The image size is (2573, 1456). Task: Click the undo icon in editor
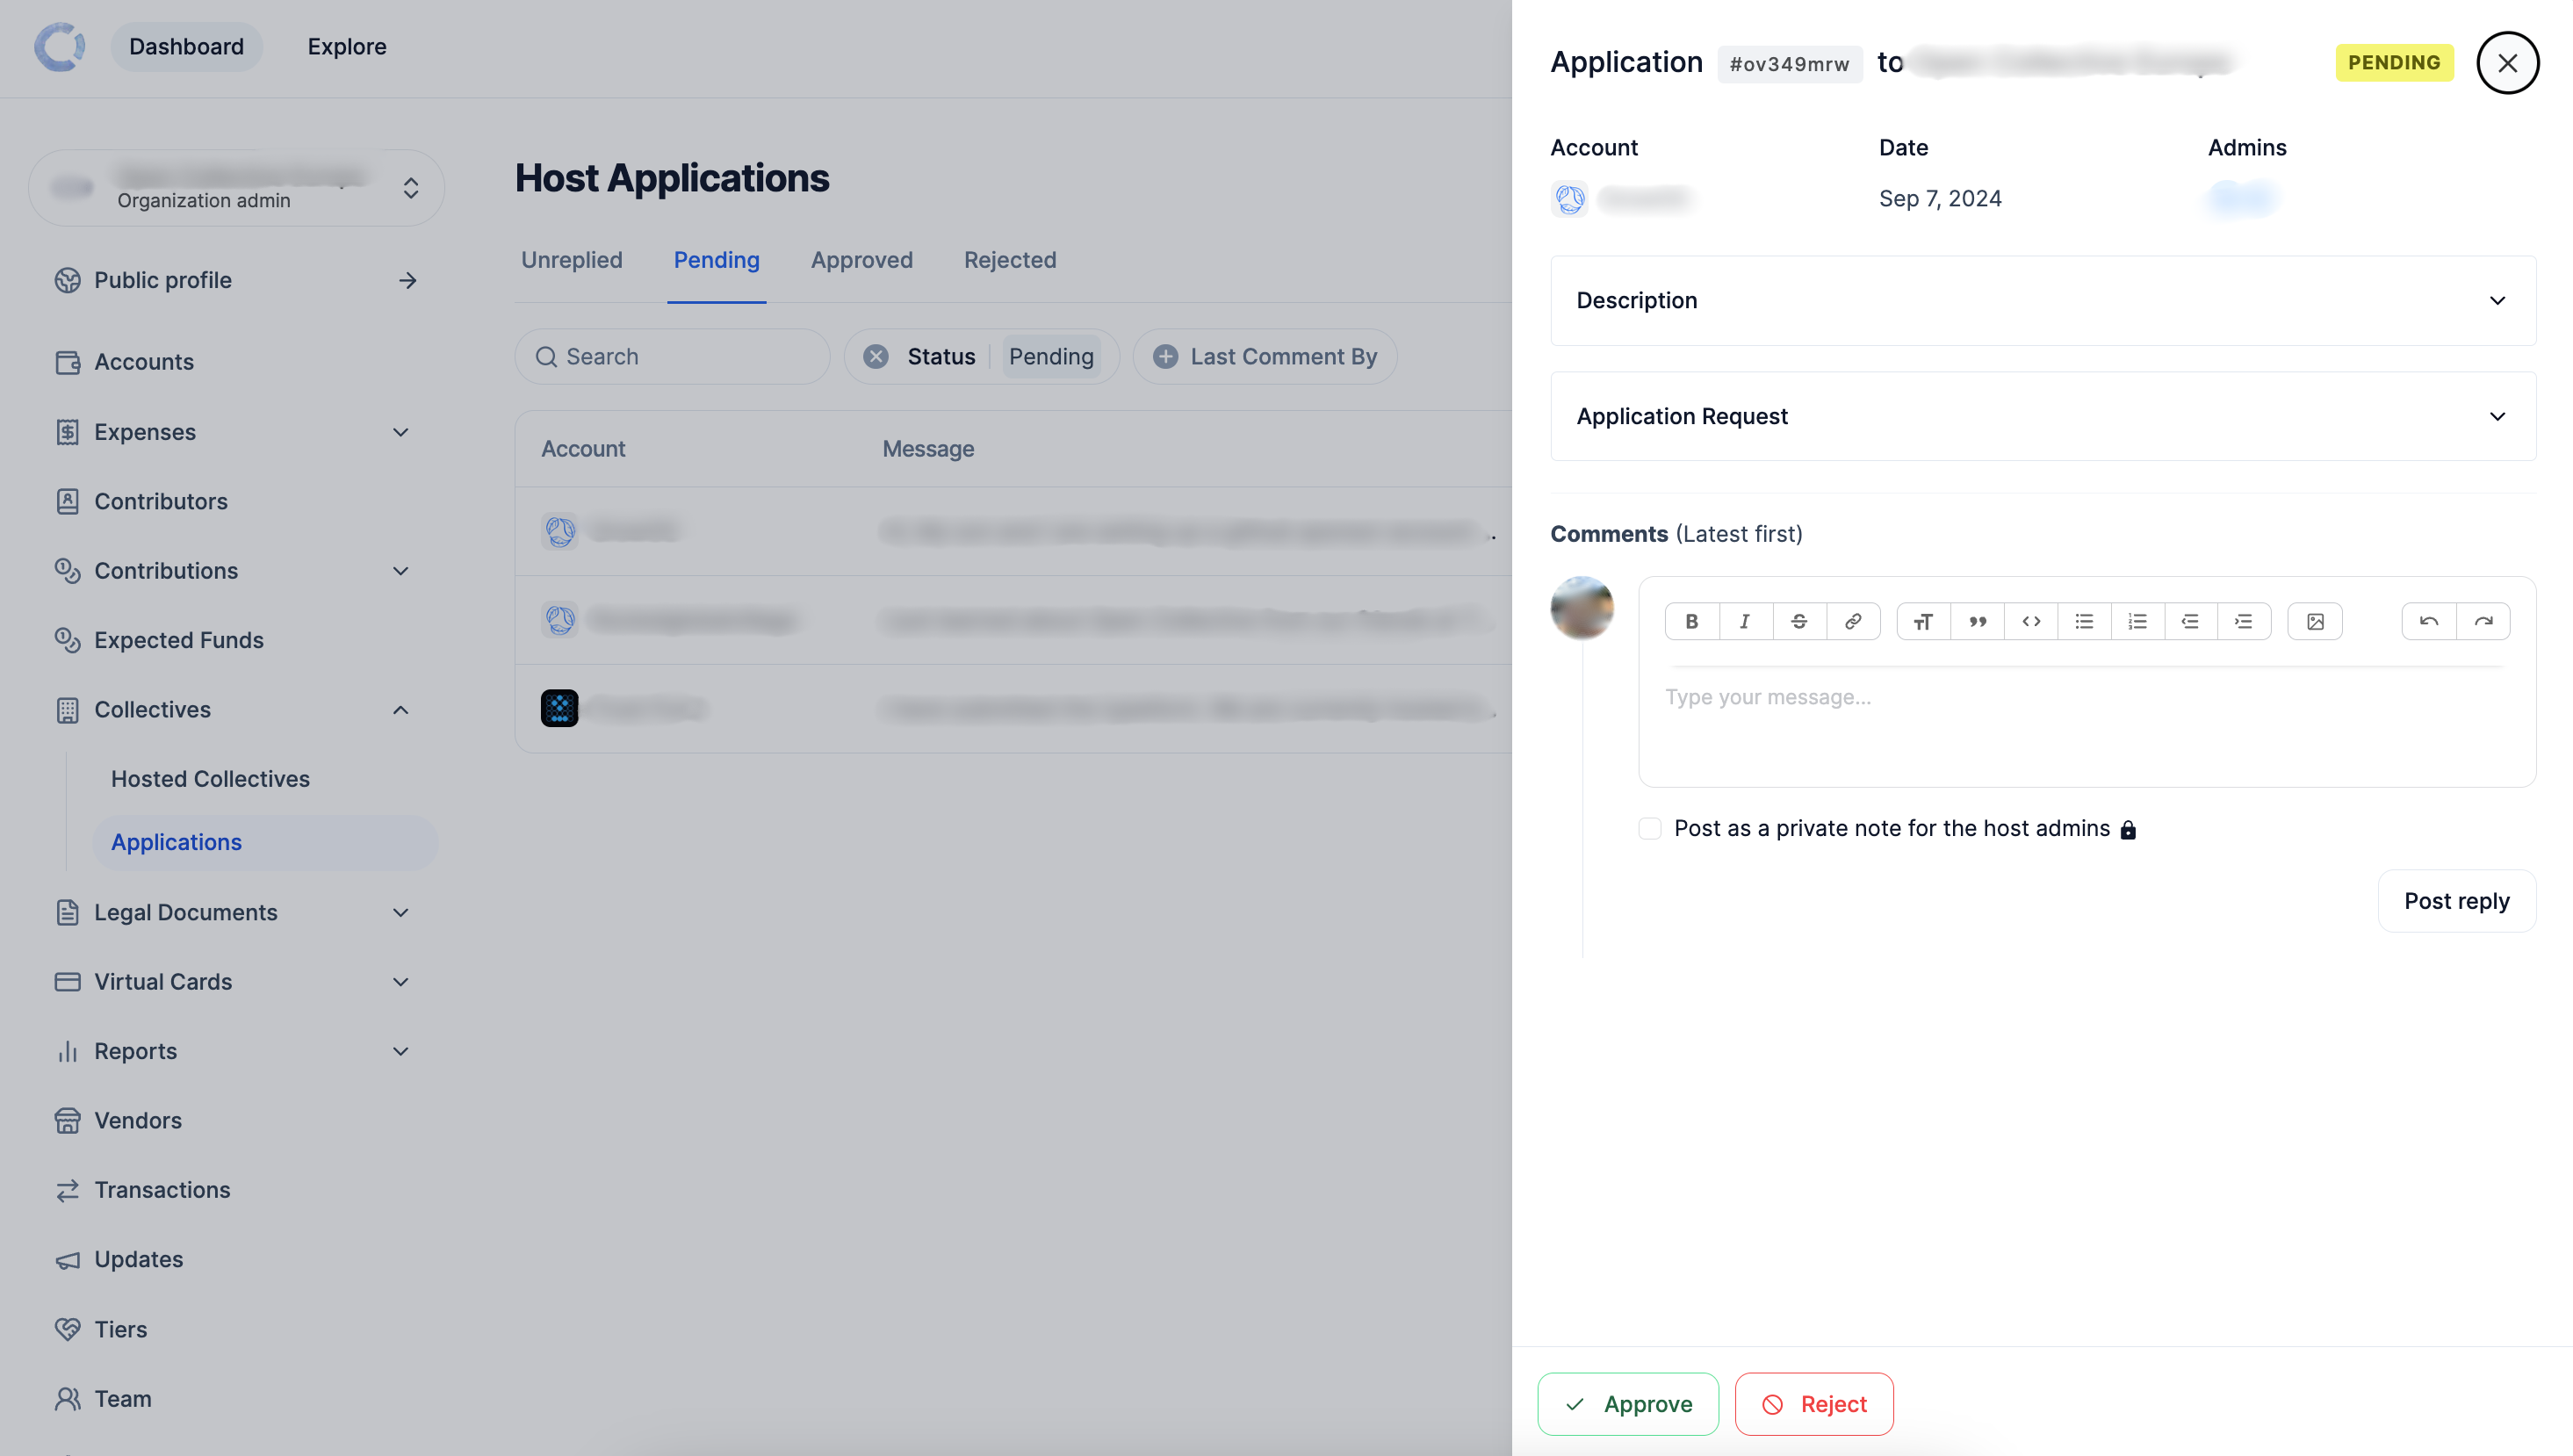tap(2429, 621)
